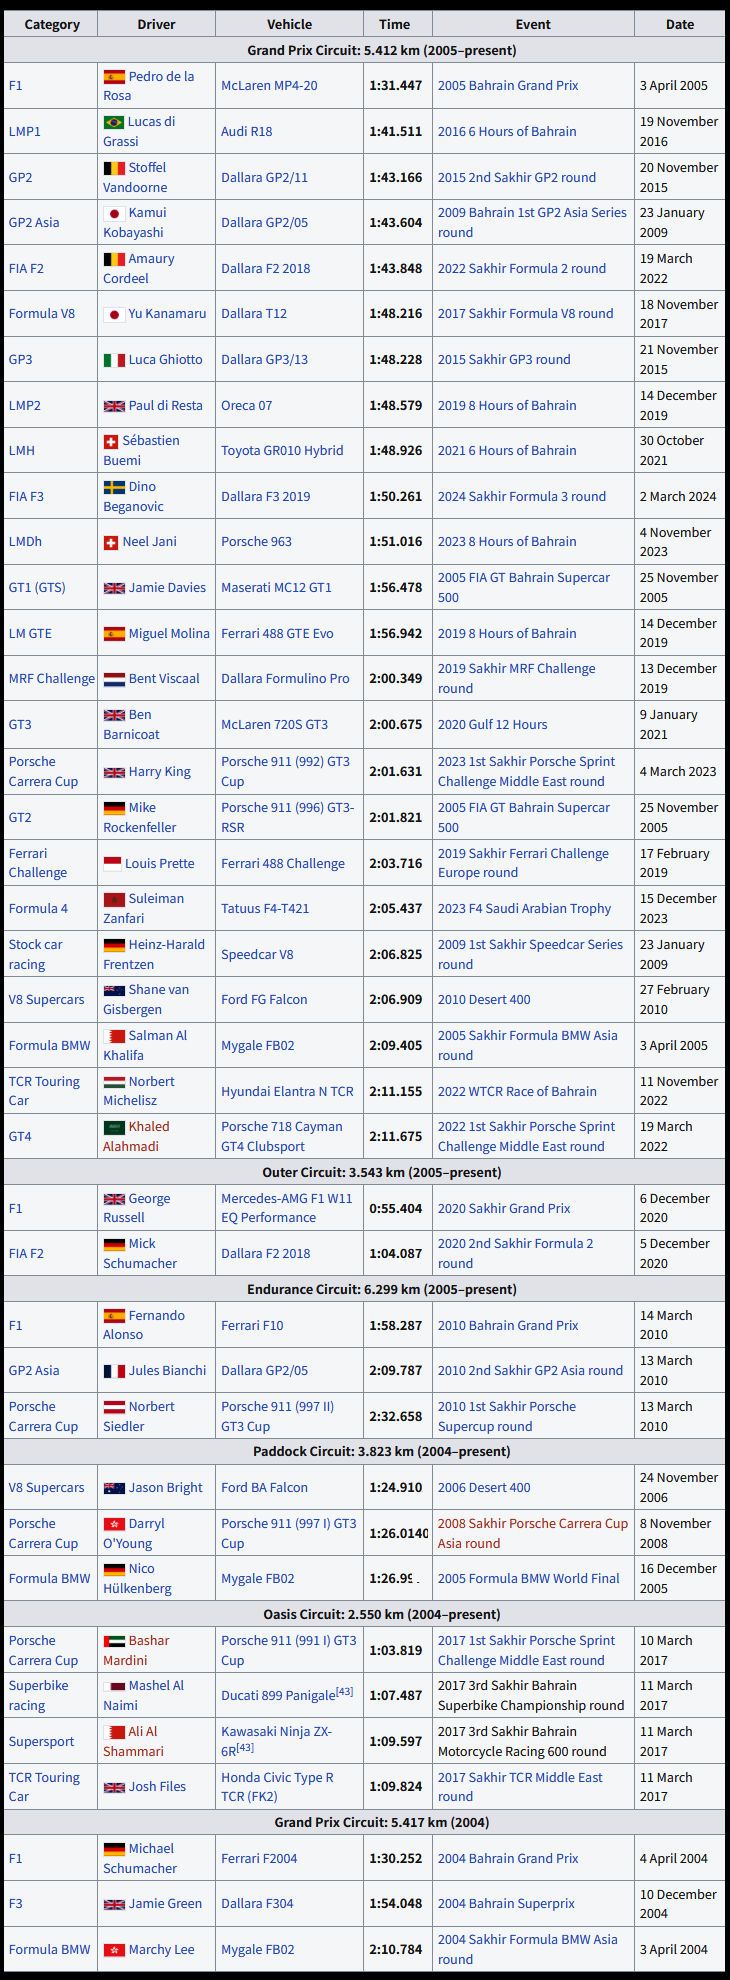
Task: Click the Hong Kong flag beside Marchy Lee
Action: click(x=114, y=1950)
